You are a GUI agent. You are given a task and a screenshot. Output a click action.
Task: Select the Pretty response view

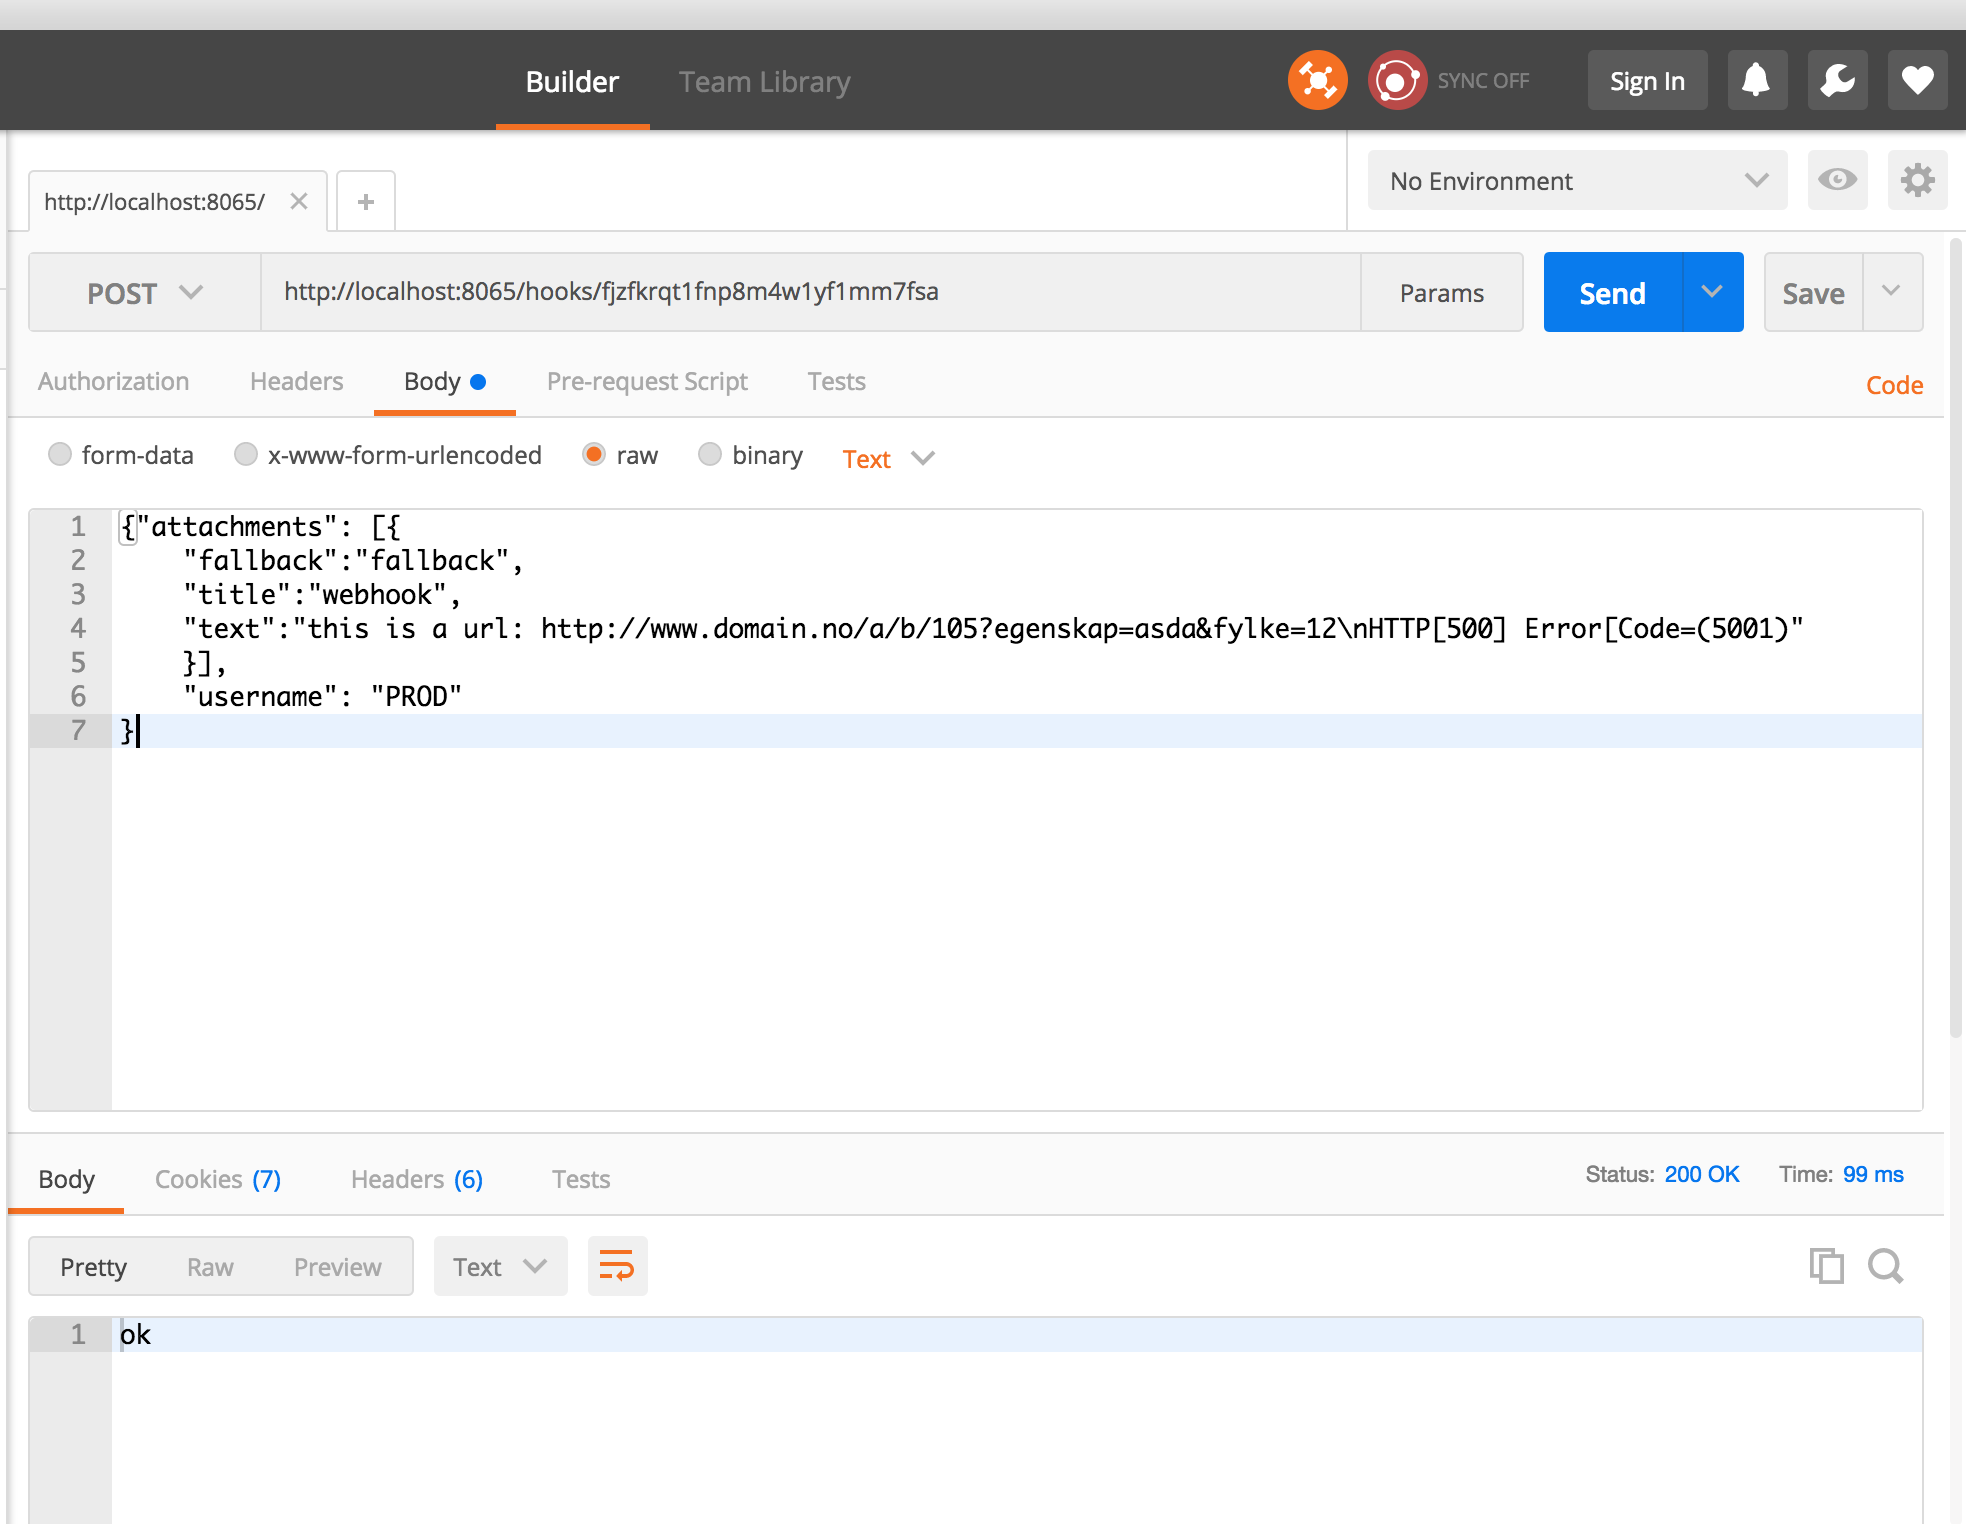[93, 1266]
